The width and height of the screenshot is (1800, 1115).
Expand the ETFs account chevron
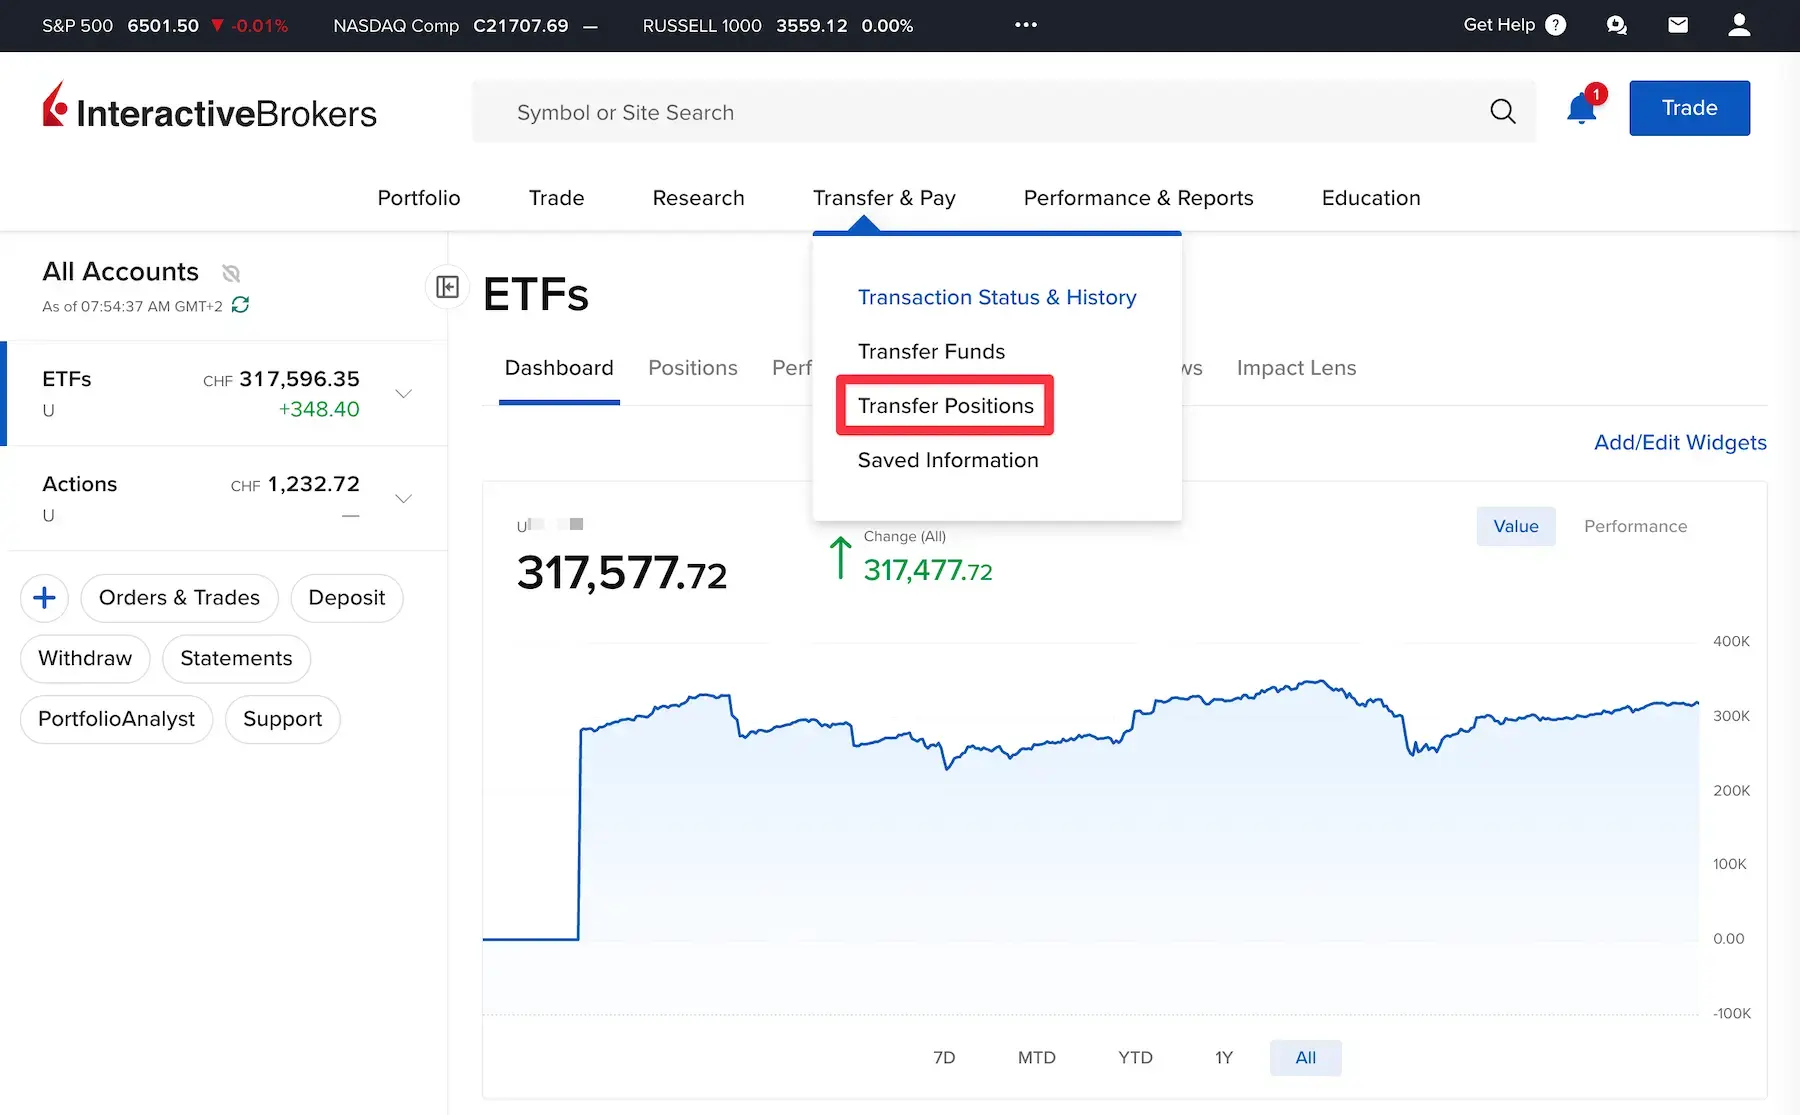[404, 394]
